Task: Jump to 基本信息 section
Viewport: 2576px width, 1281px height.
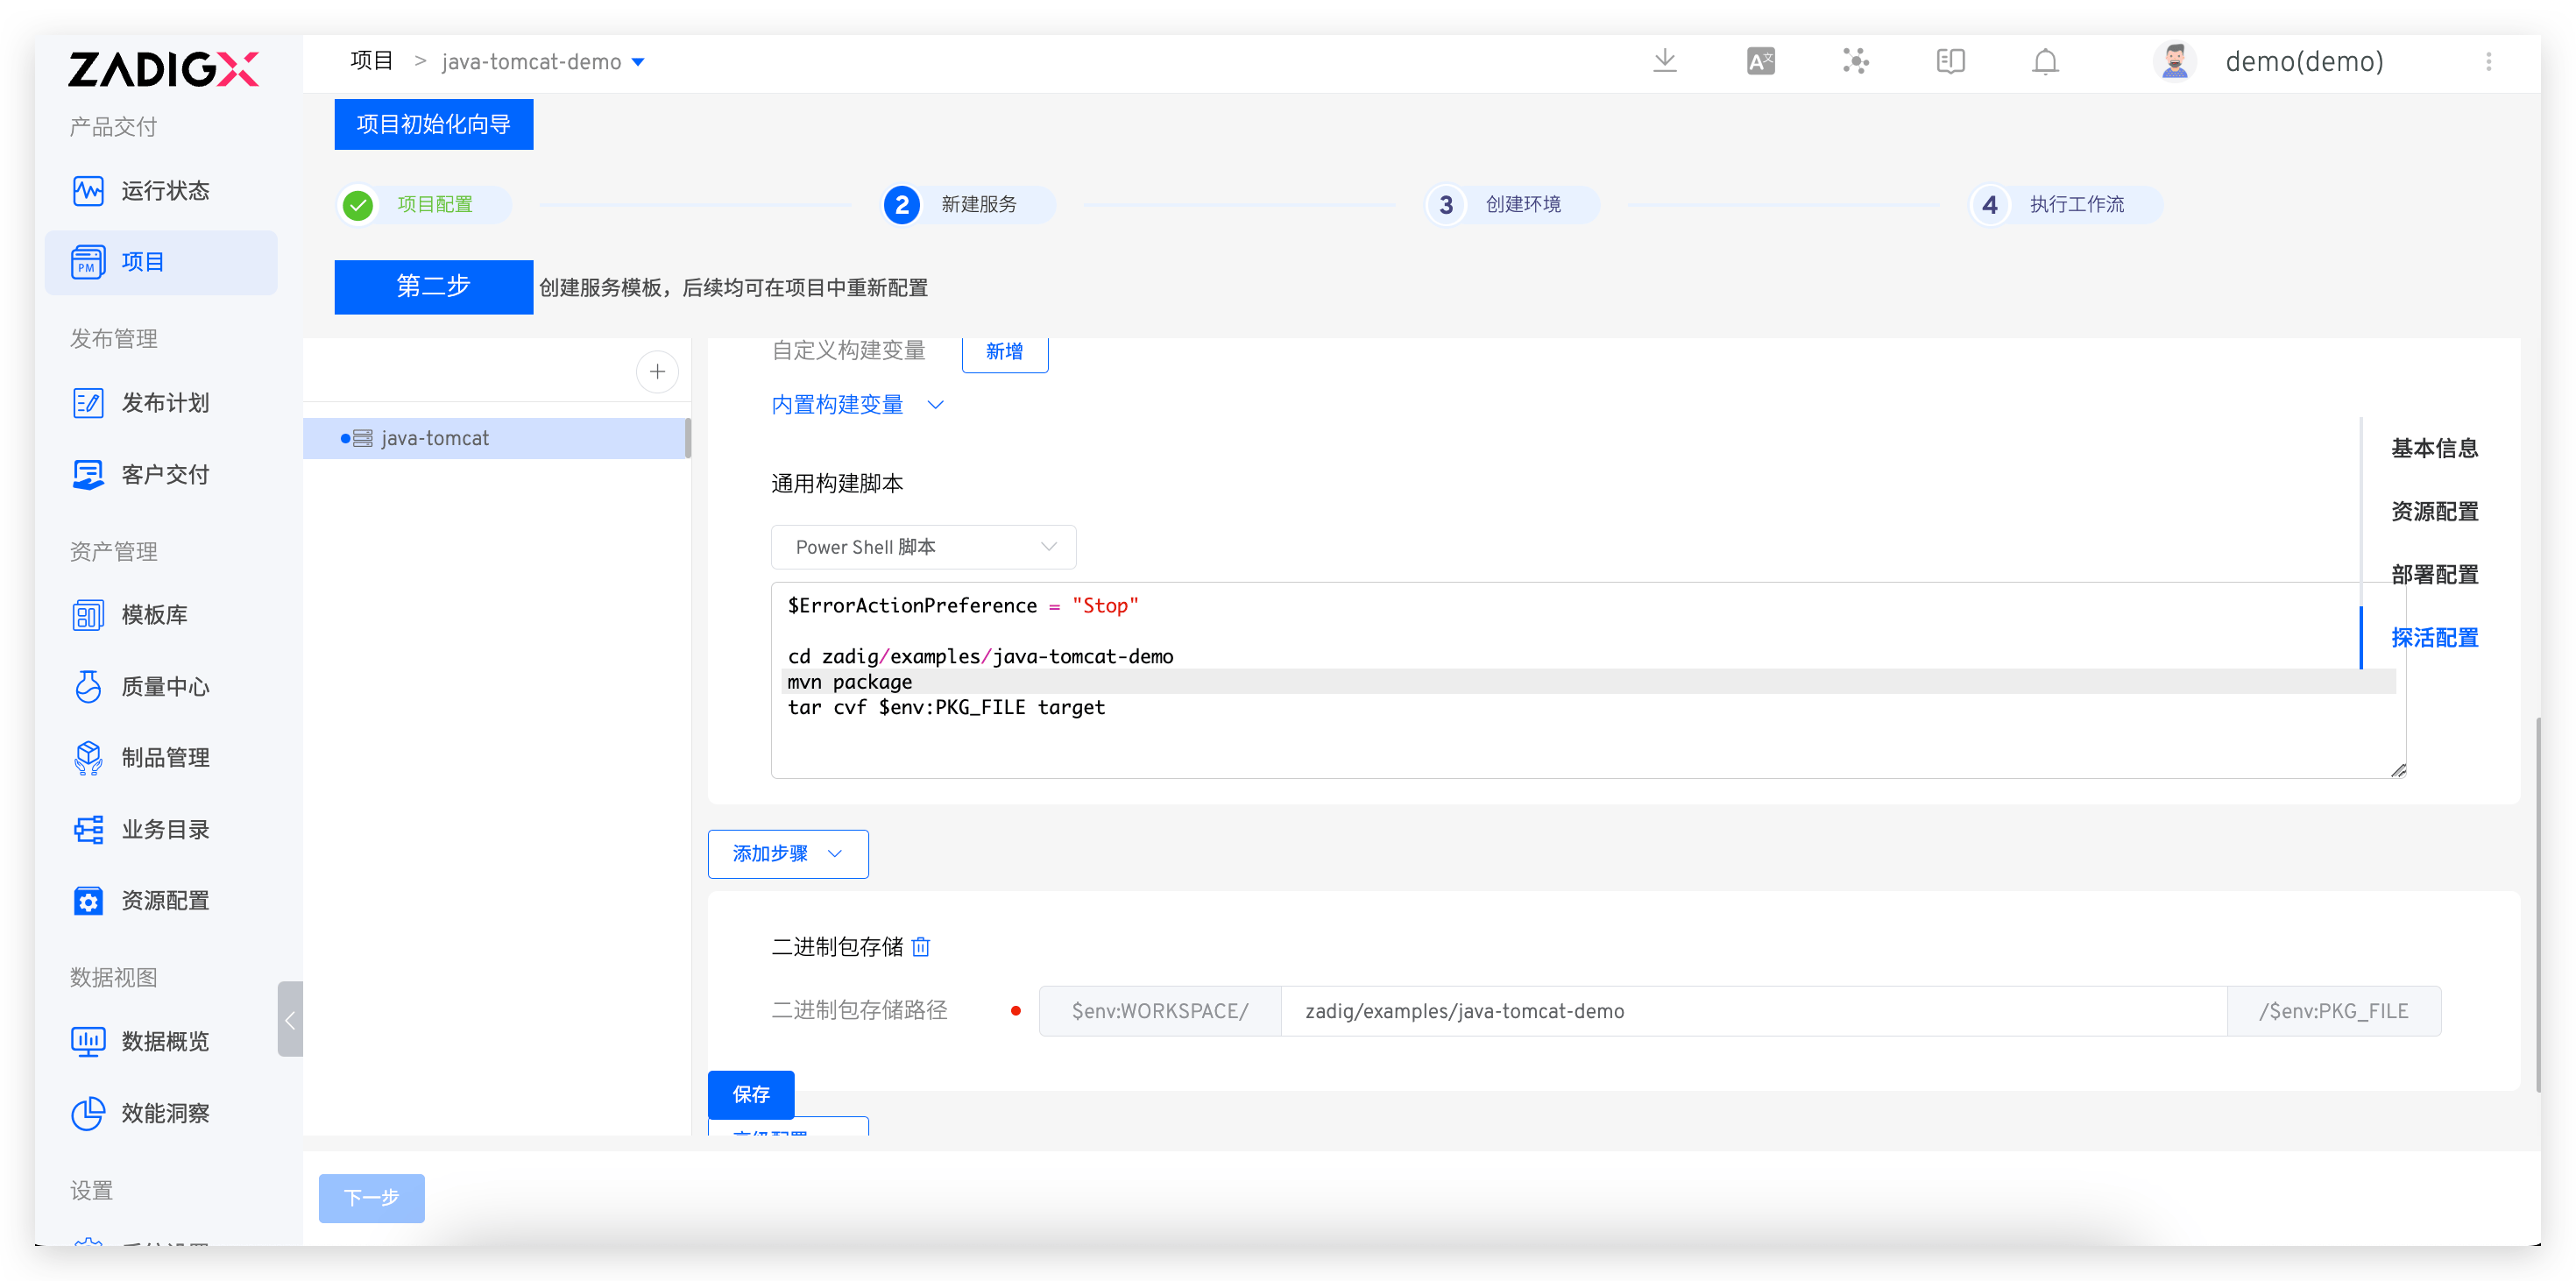Action: tap(2434, 448)
